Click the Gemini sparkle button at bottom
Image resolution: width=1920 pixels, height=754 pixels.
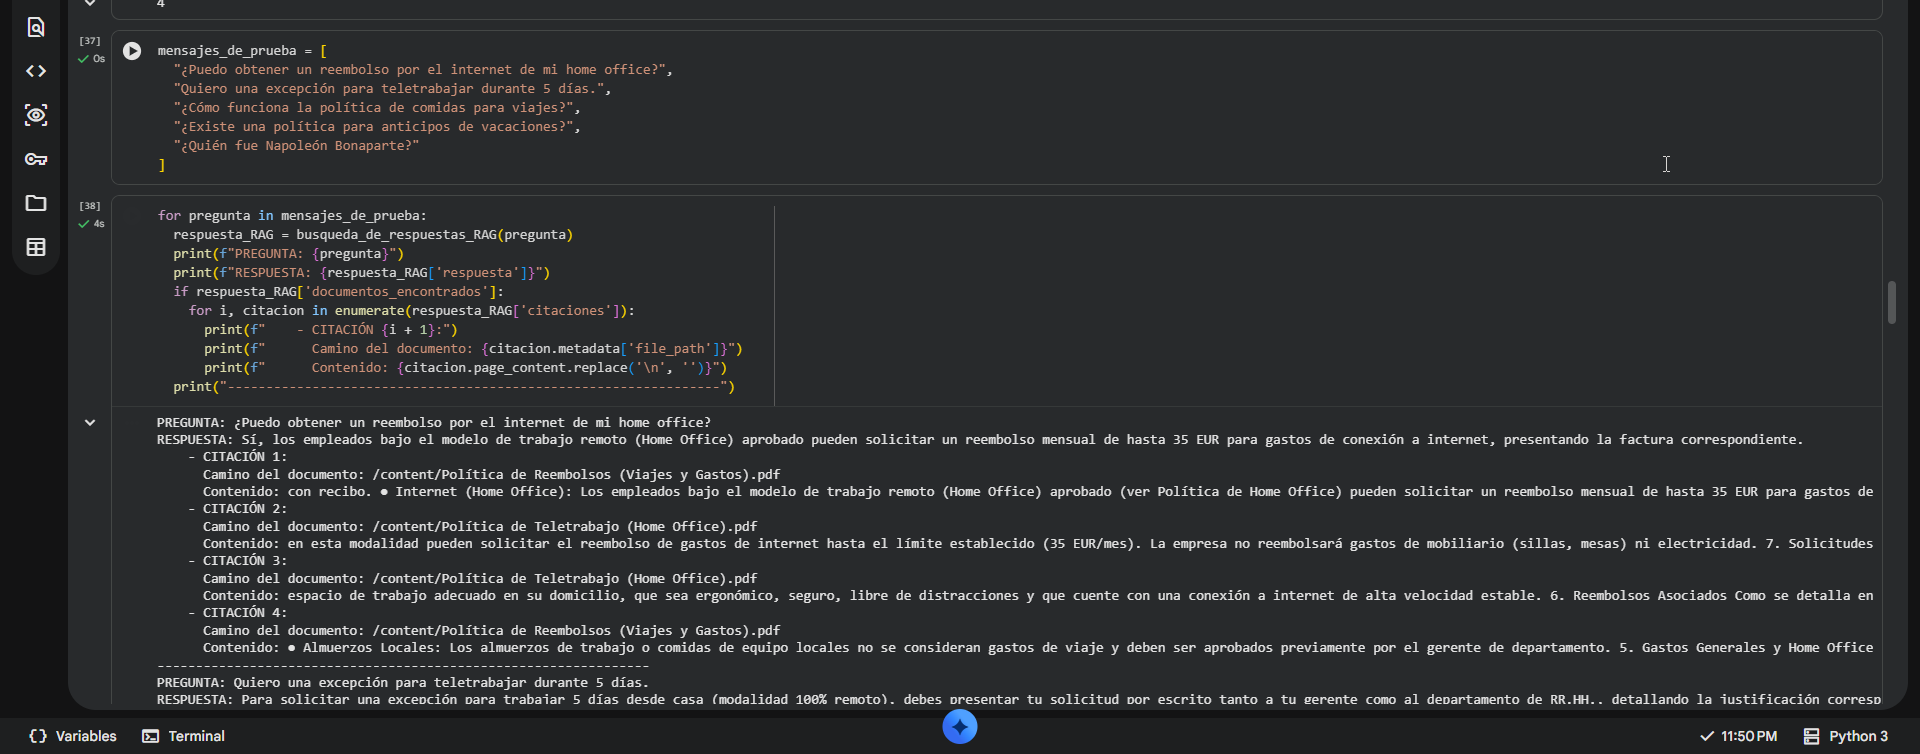pyautogui.click(x=960, y=727)
